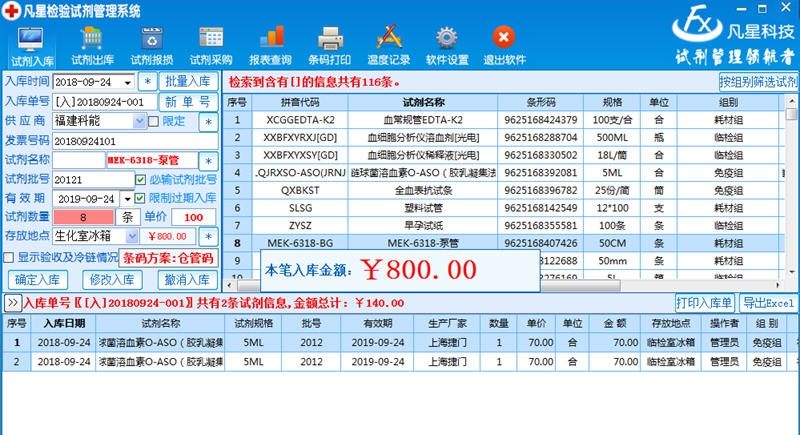
Task: Click the reagent list horizontal scrollbar
Action: 429,285
